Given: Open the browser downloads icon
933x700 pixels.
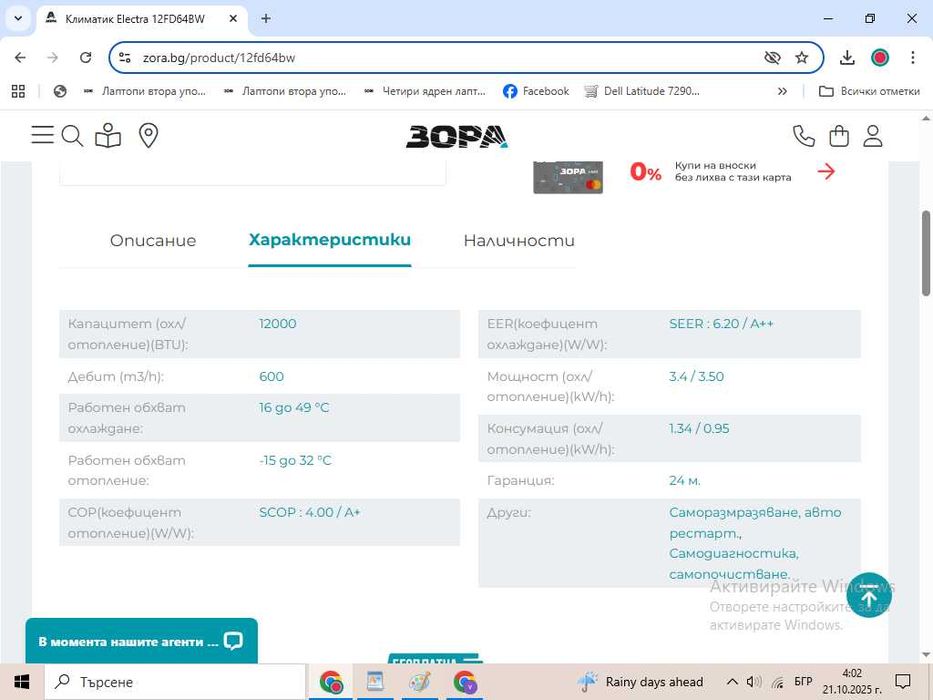Looking at the screenshot, I should (x=847, y=58).
